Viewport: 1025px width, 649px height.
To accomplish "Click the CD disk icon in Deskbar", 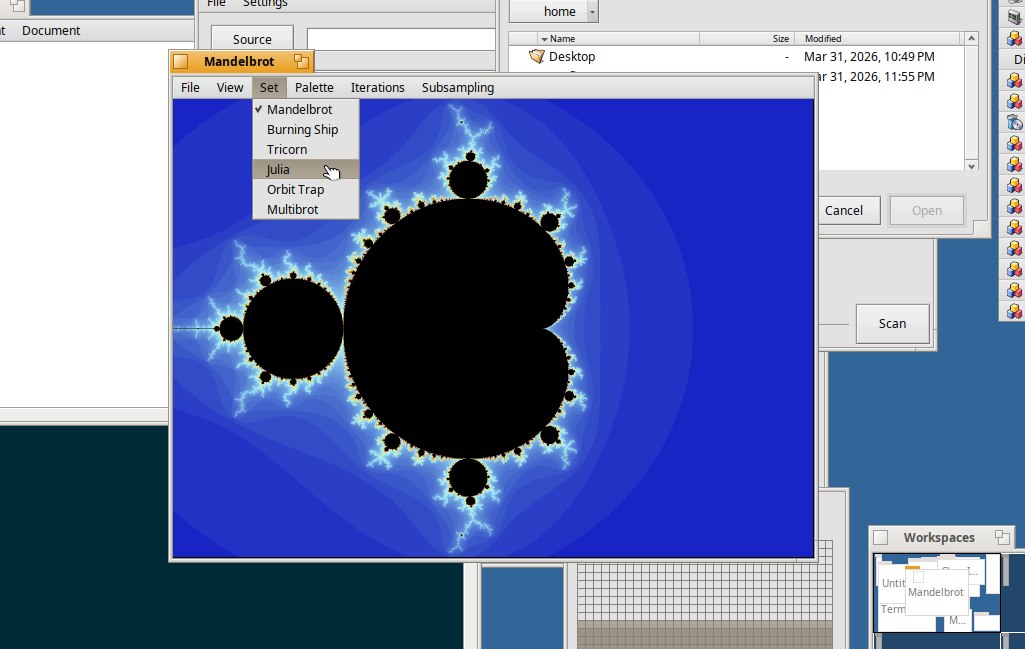I will click(1014, 122).
